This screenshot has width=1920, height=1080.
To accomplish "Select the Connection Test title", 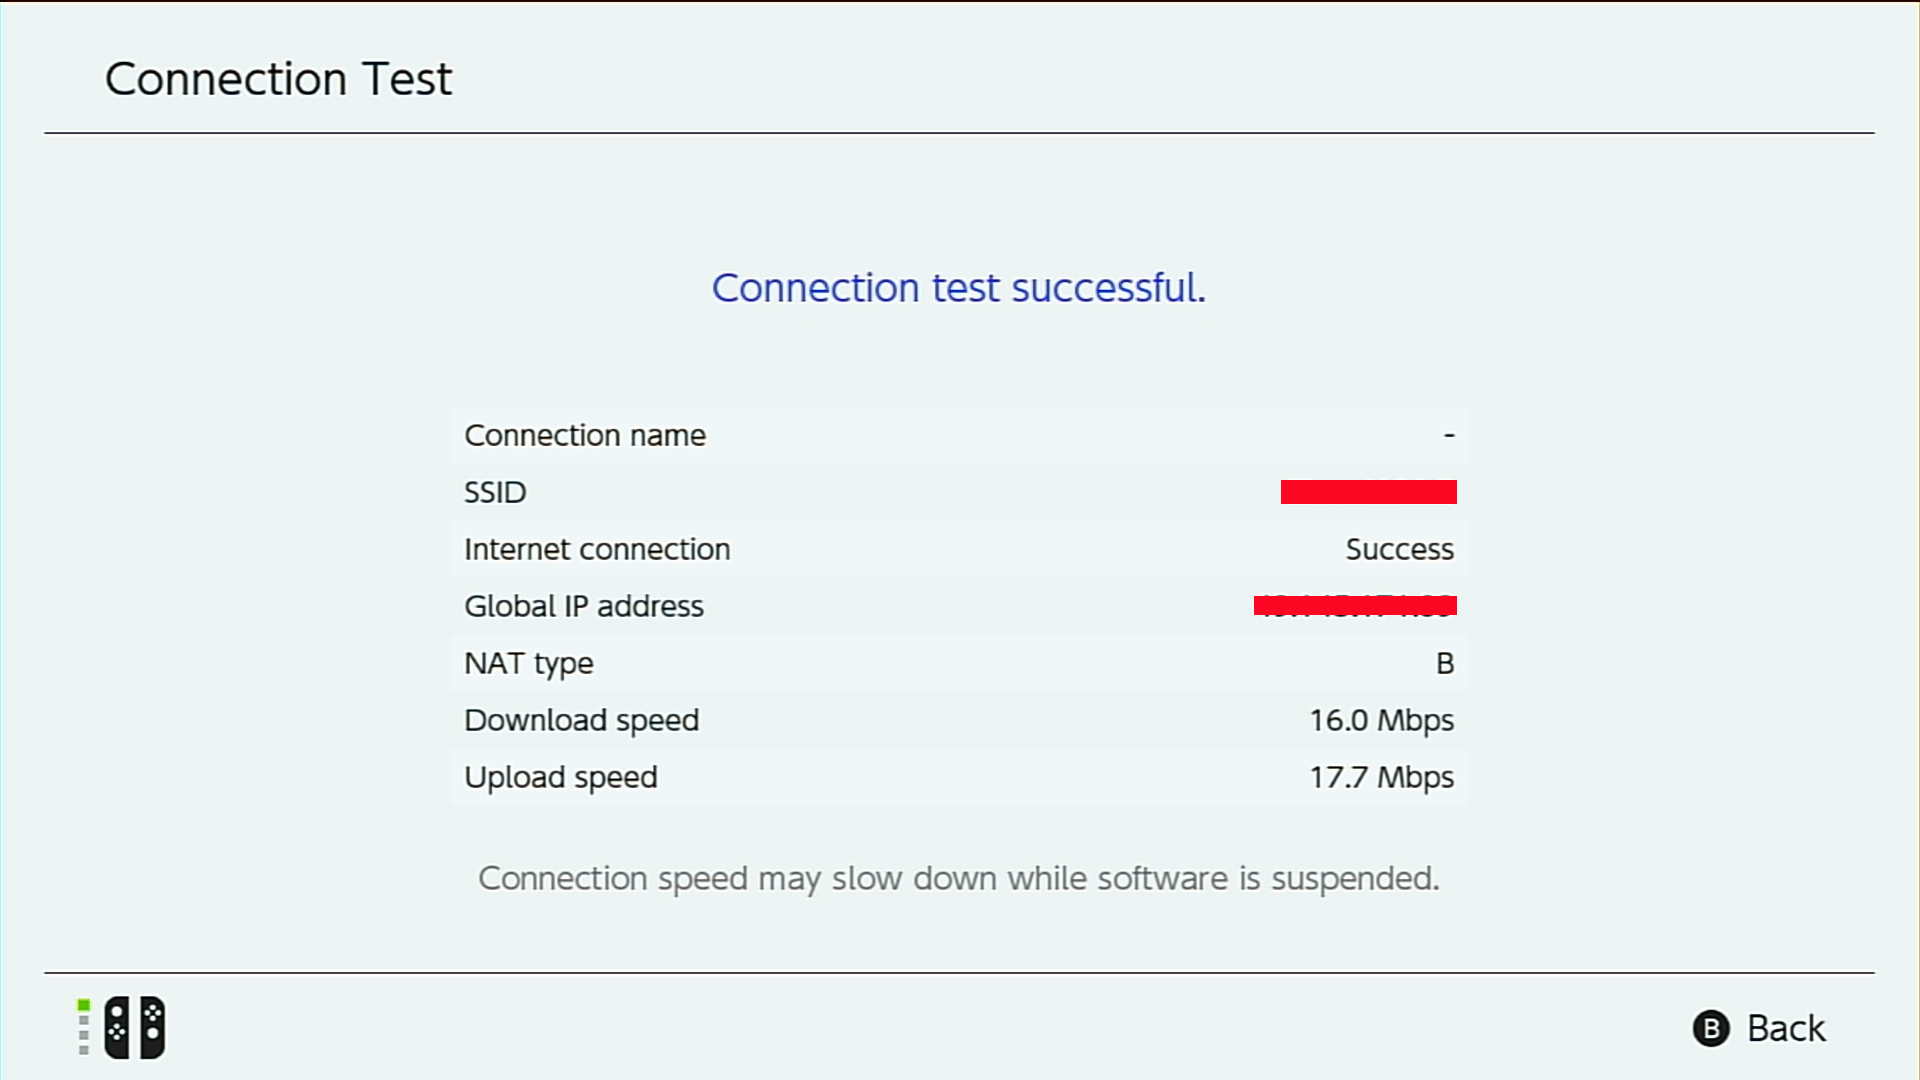I will 278,79.
